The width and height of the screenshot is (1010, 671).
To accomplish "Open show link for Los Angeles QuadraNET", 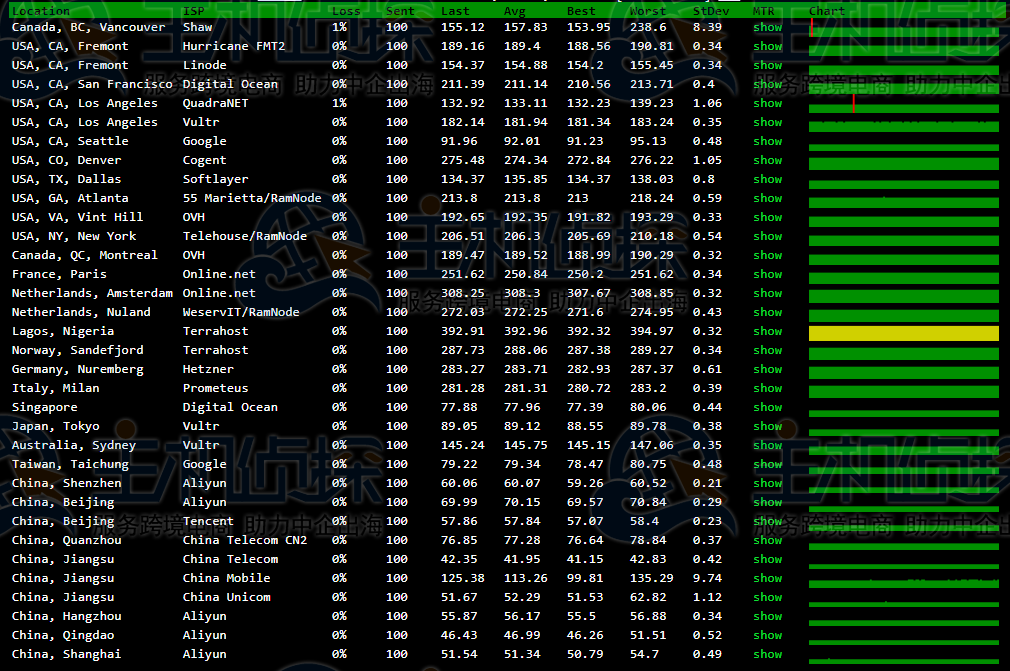I will coord(767,103).
